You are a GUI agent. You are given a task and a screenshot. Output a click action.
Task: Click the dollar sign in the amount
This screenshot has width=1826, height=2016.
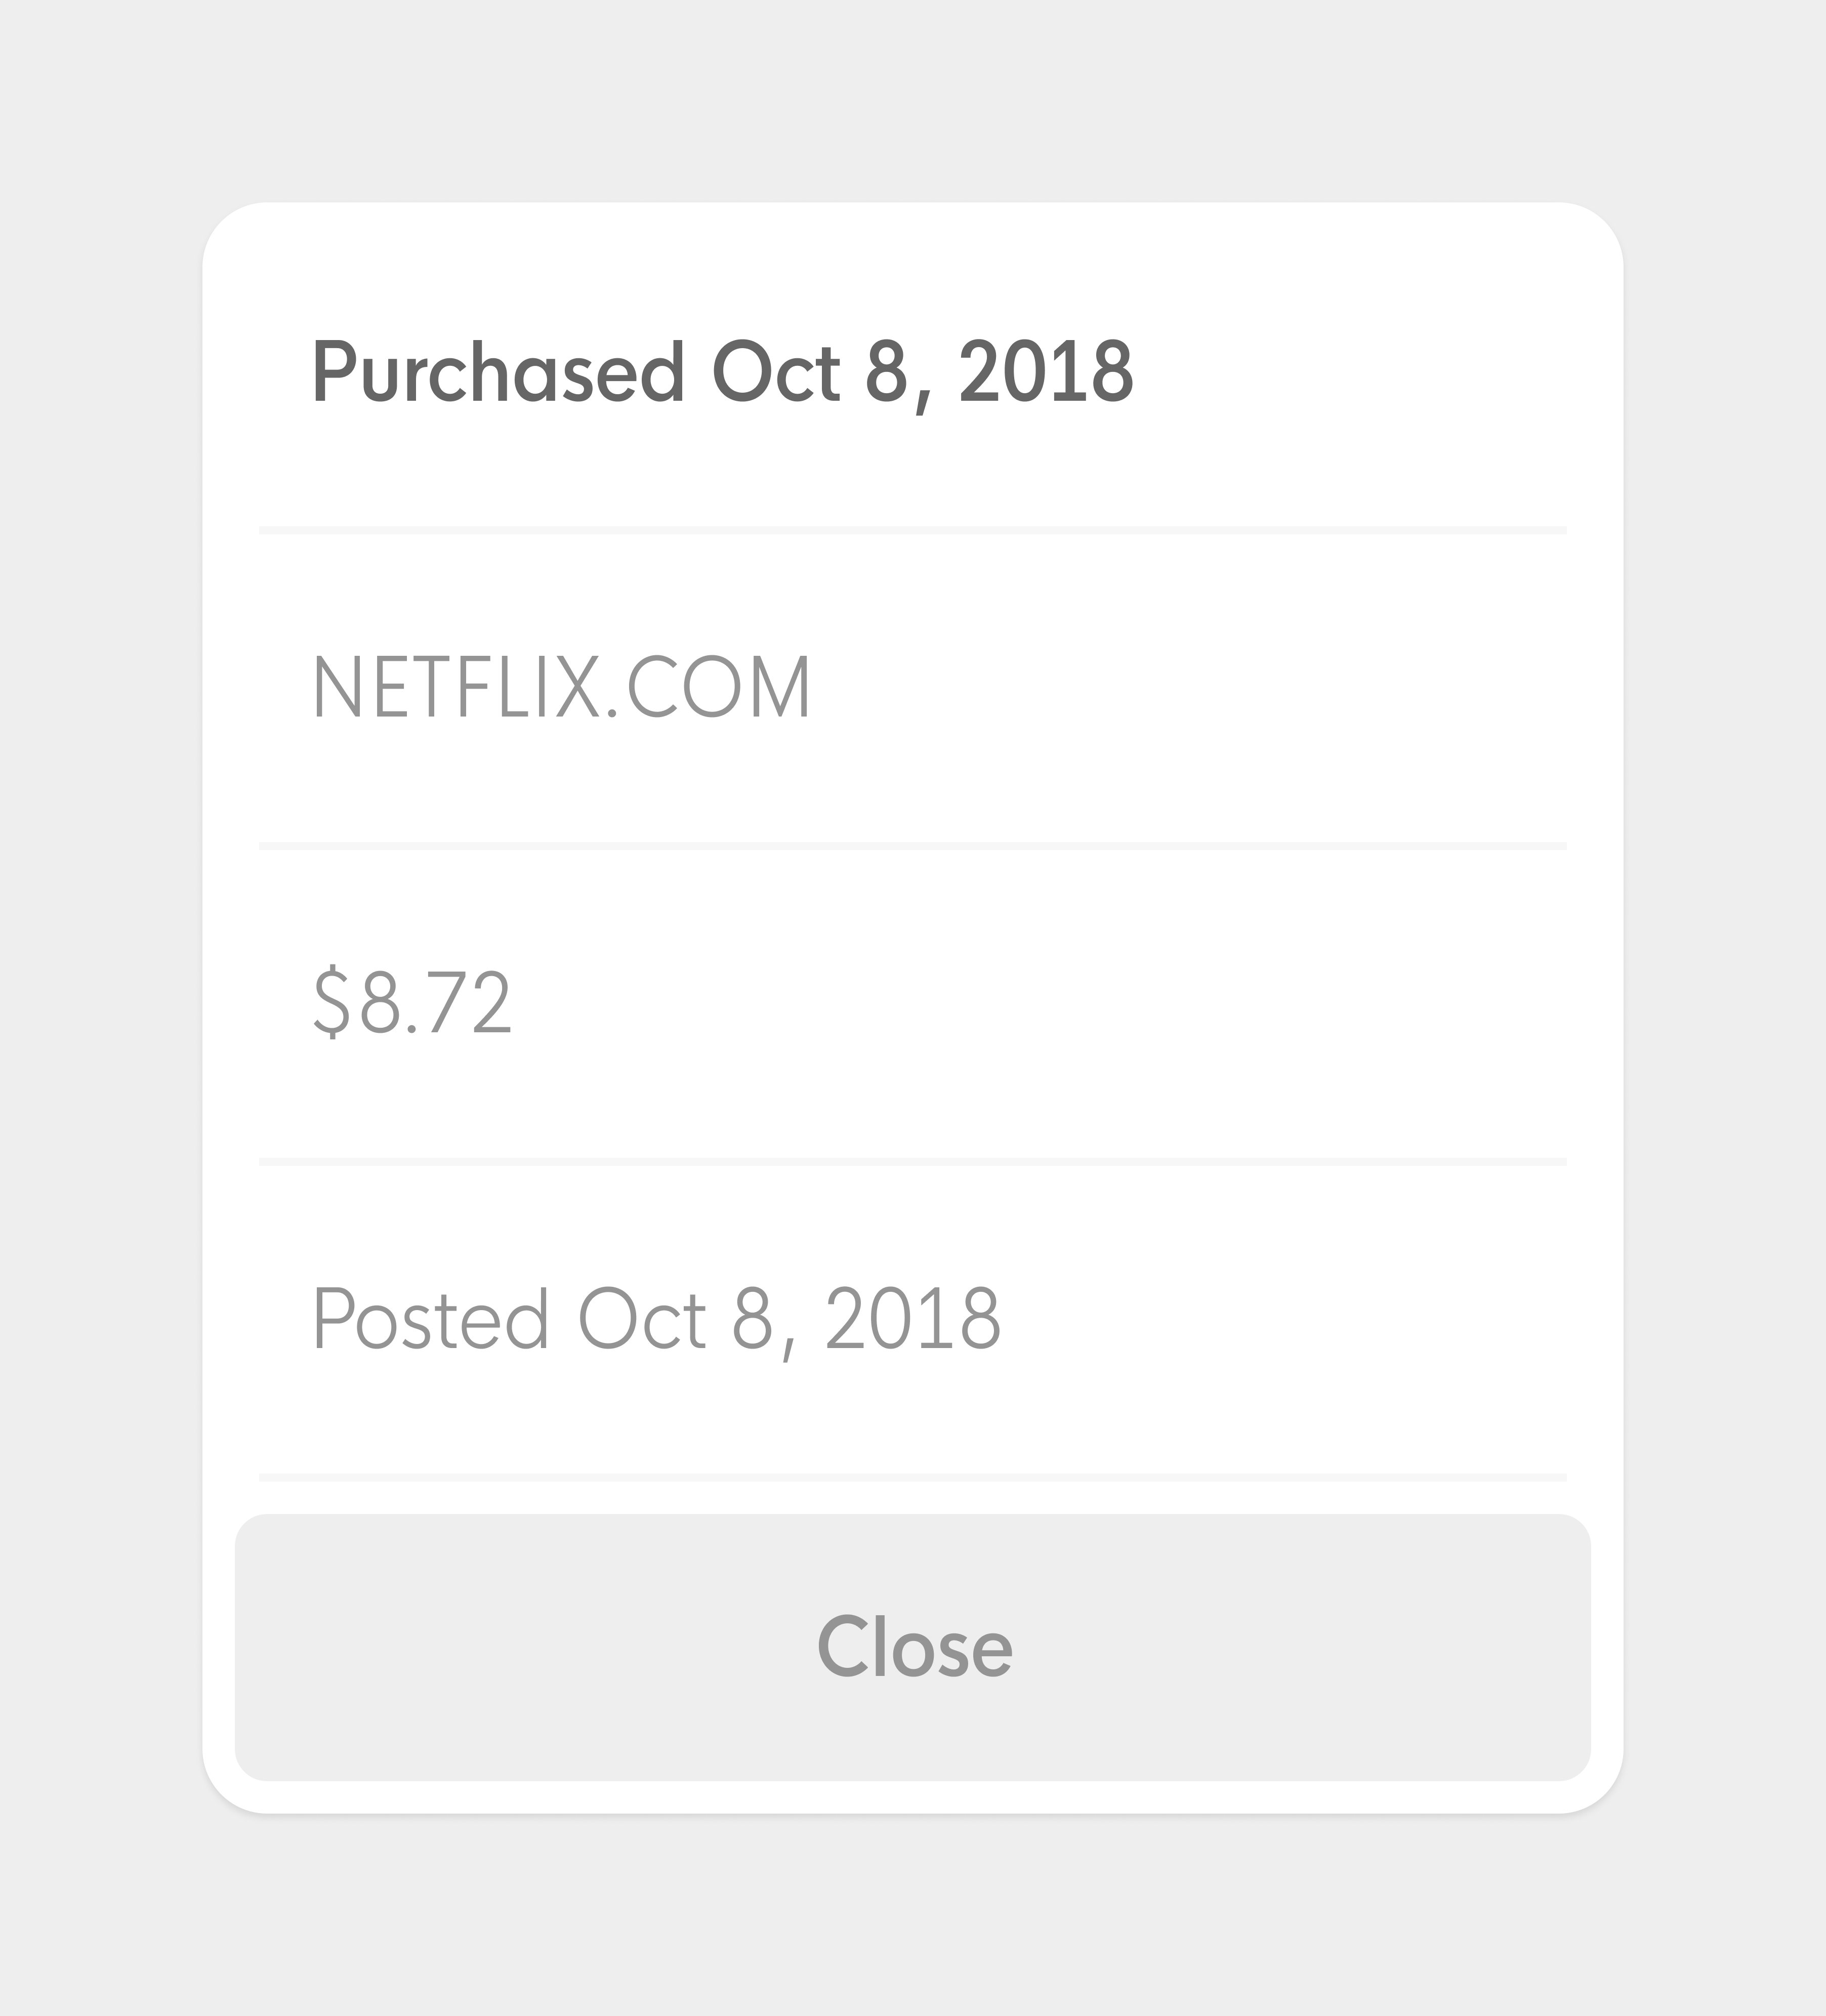(332, 1003)
